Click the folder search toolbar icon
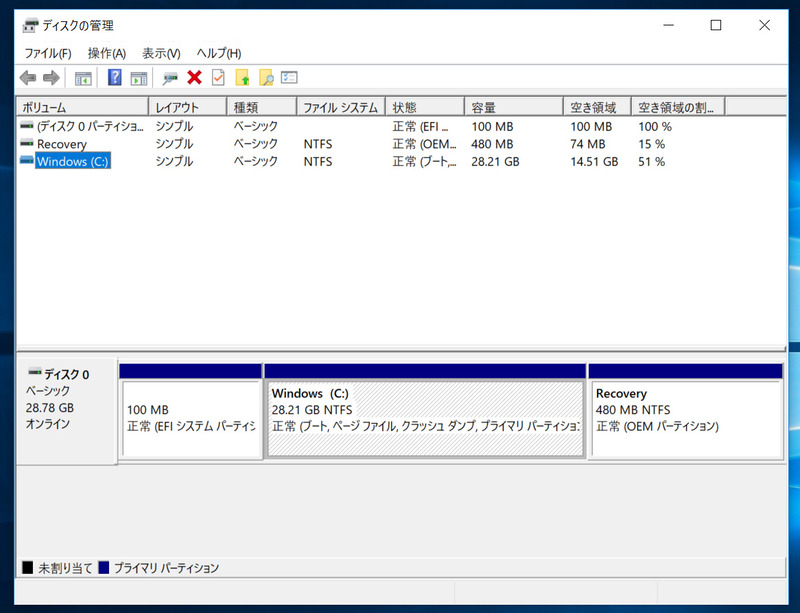The height and width of the screenshot is (613, 800). [266, 78]
